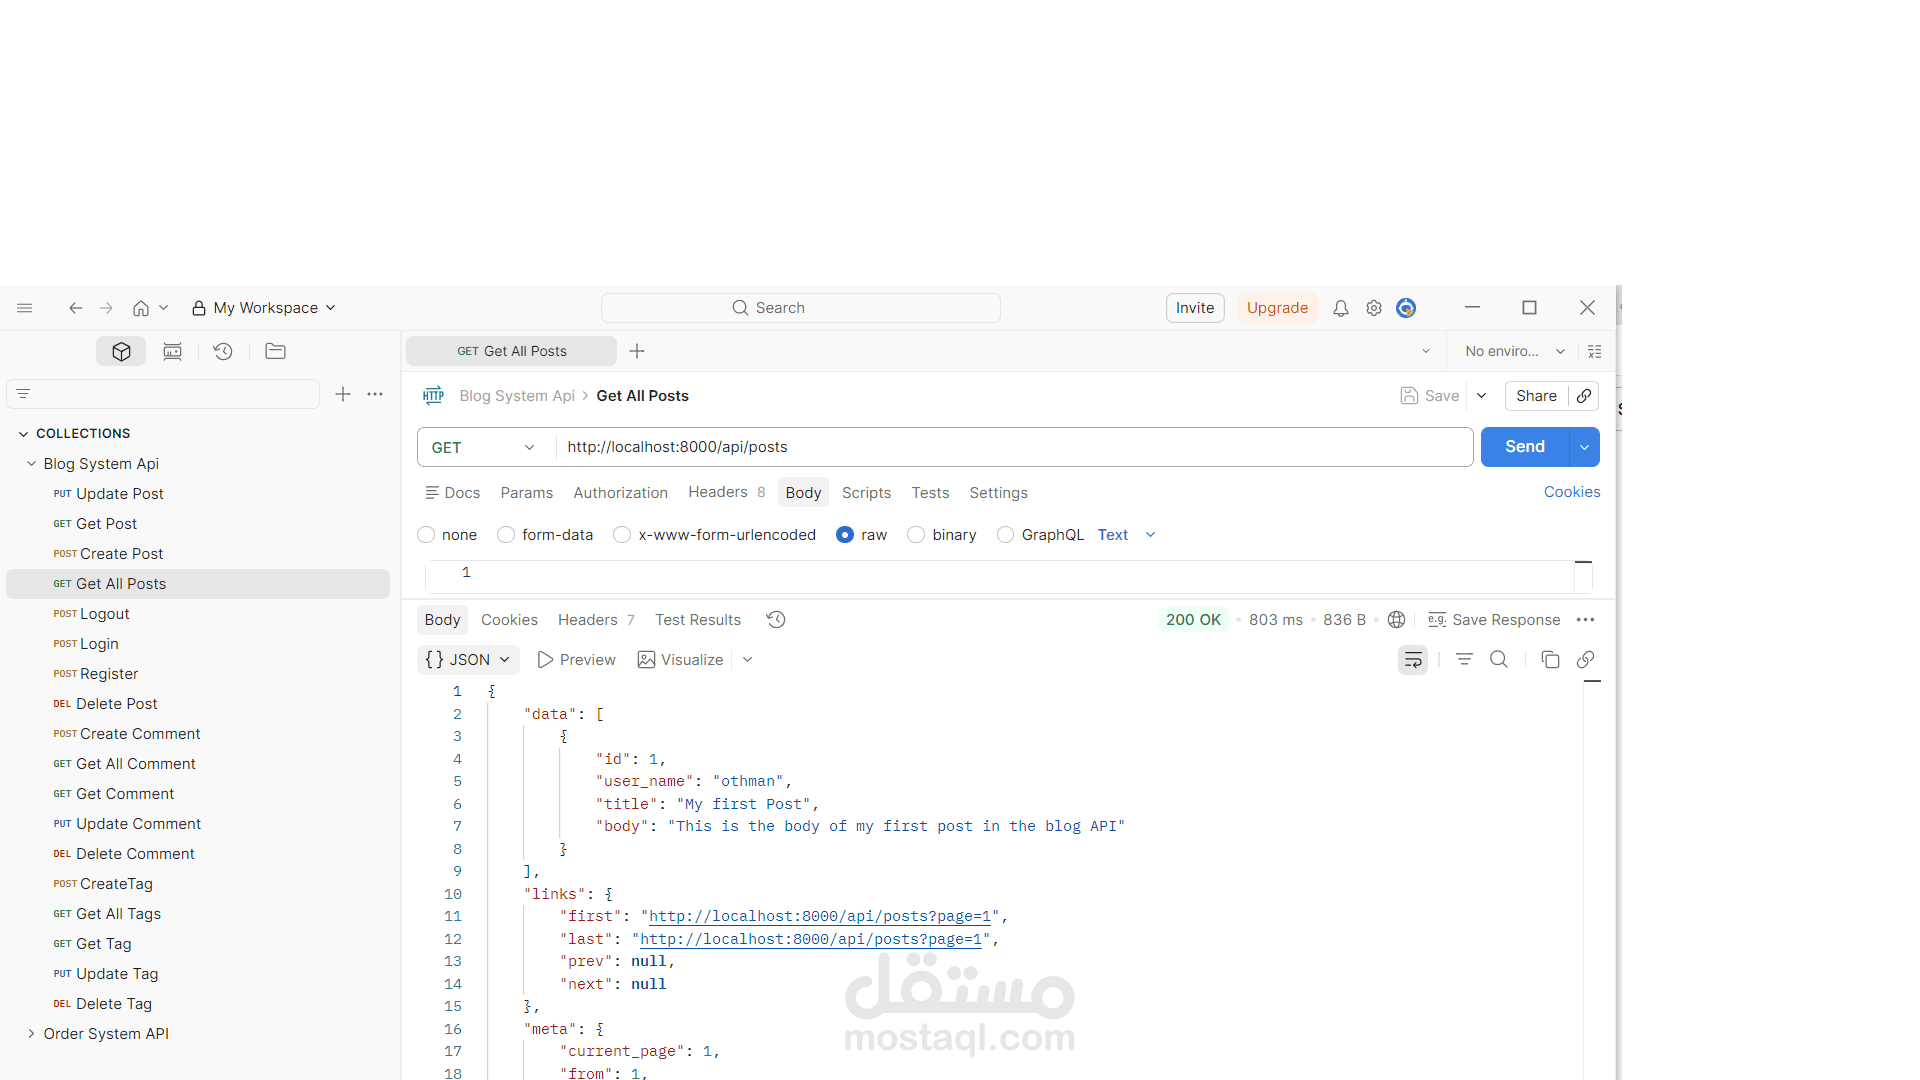Screen dimensions: 1920x1080
Task: Open the Environments sidebar icon
Action: pos(172,351)
